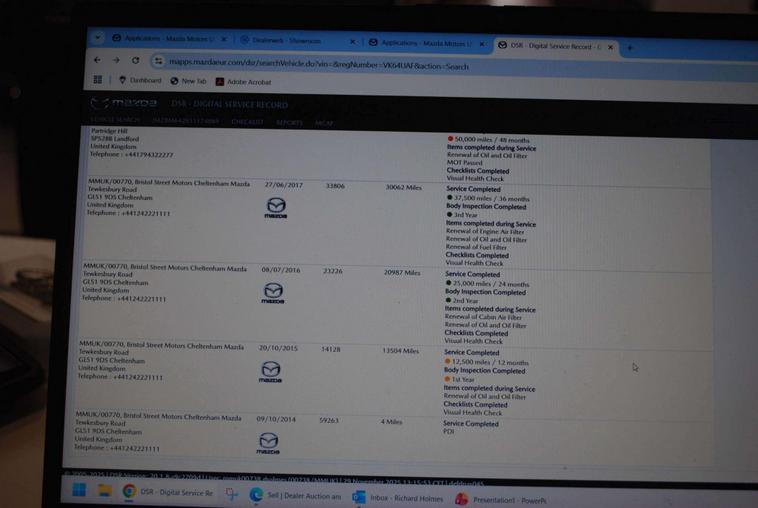Open File Explorer from the taskbar
The image size is (758, 508).
(x=103, y=491)
